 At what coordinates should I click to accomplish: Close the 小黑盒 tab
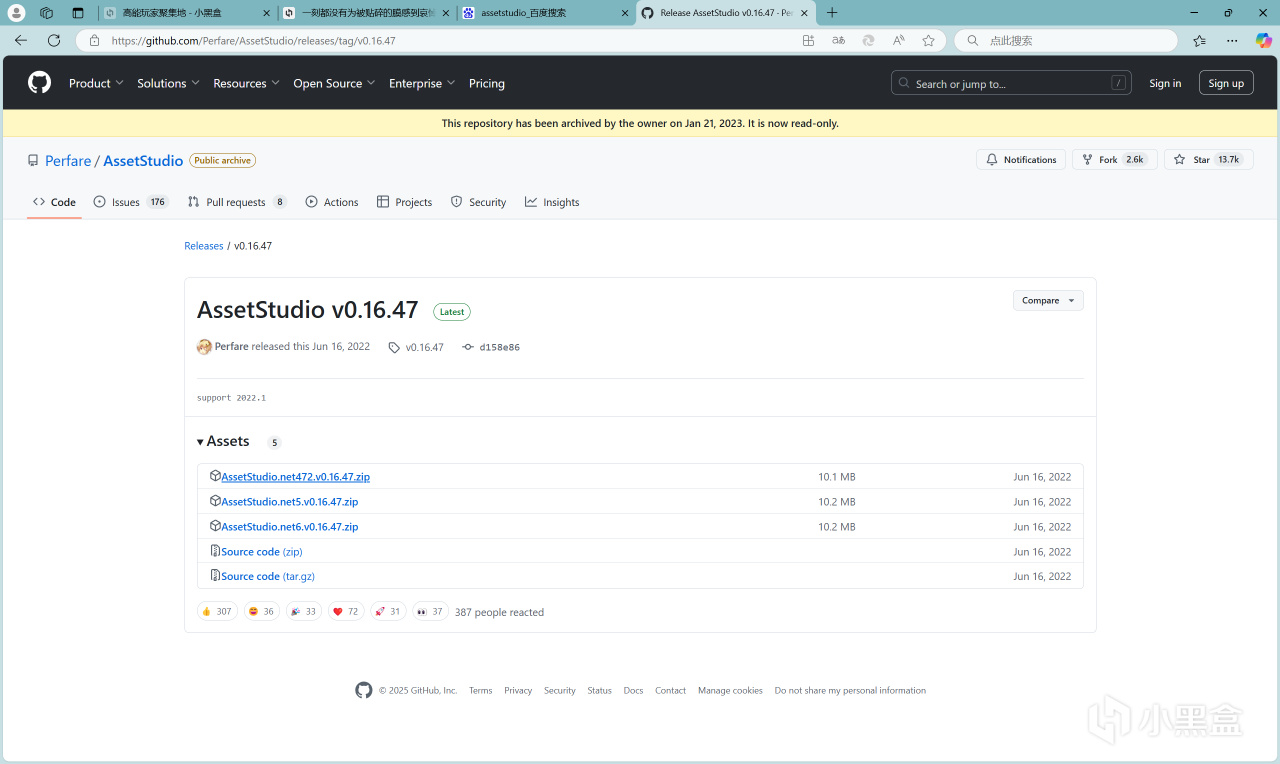pyautogui.click(x=267, y=13)
